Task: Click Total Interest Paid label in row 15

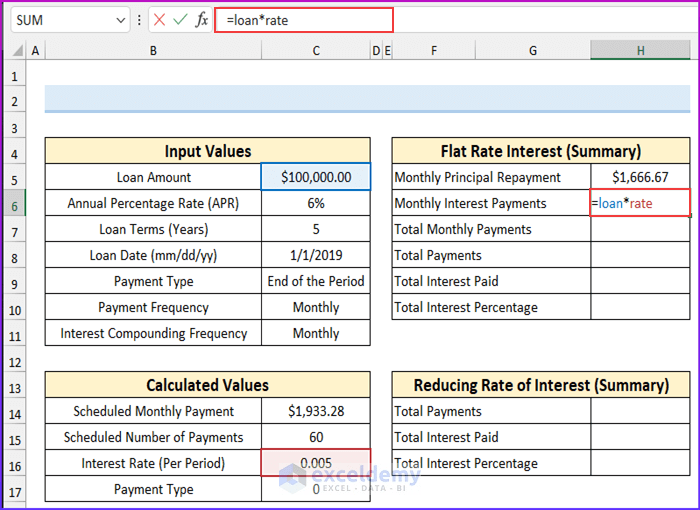Action: (x=491, y=437)
